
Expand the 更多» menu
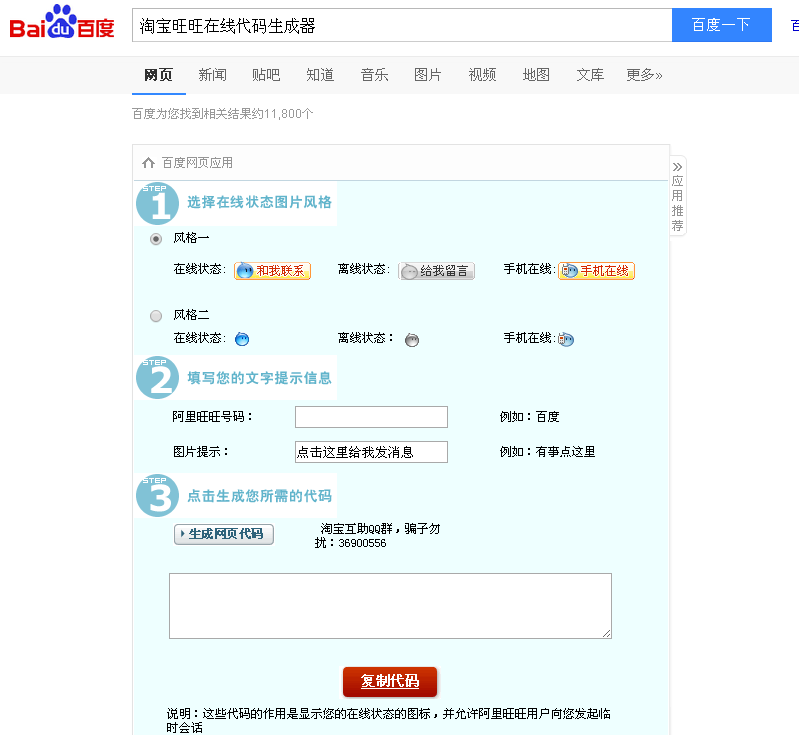(644, 75)
